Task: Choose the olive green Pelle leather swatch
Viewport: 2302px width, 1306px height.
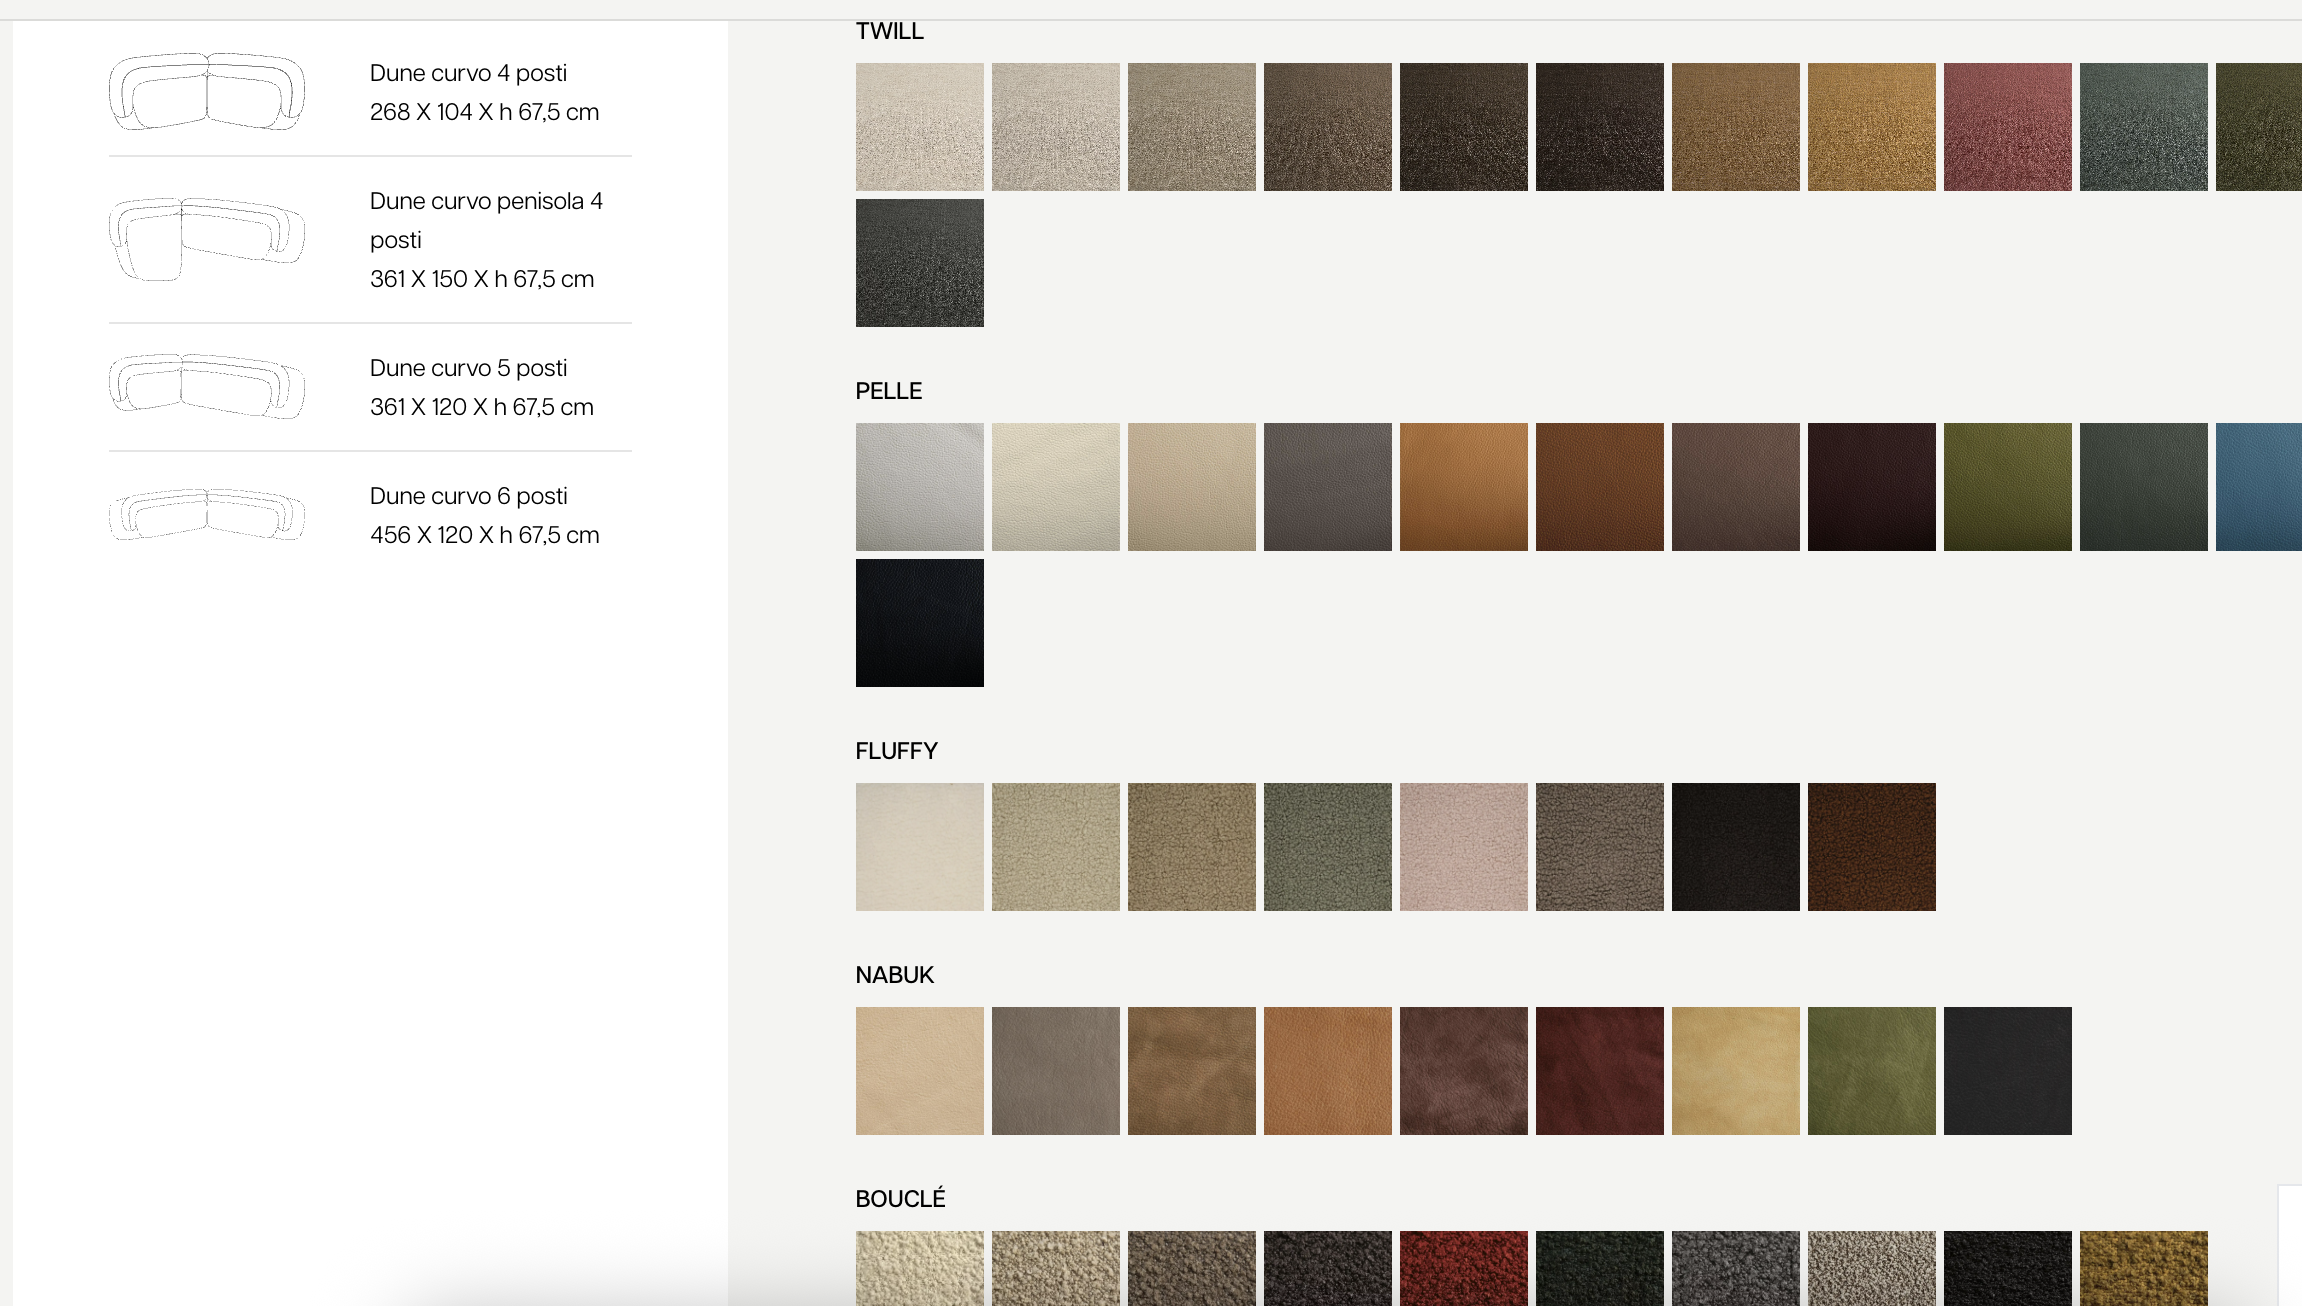Action: click(x=2008, y=487)
